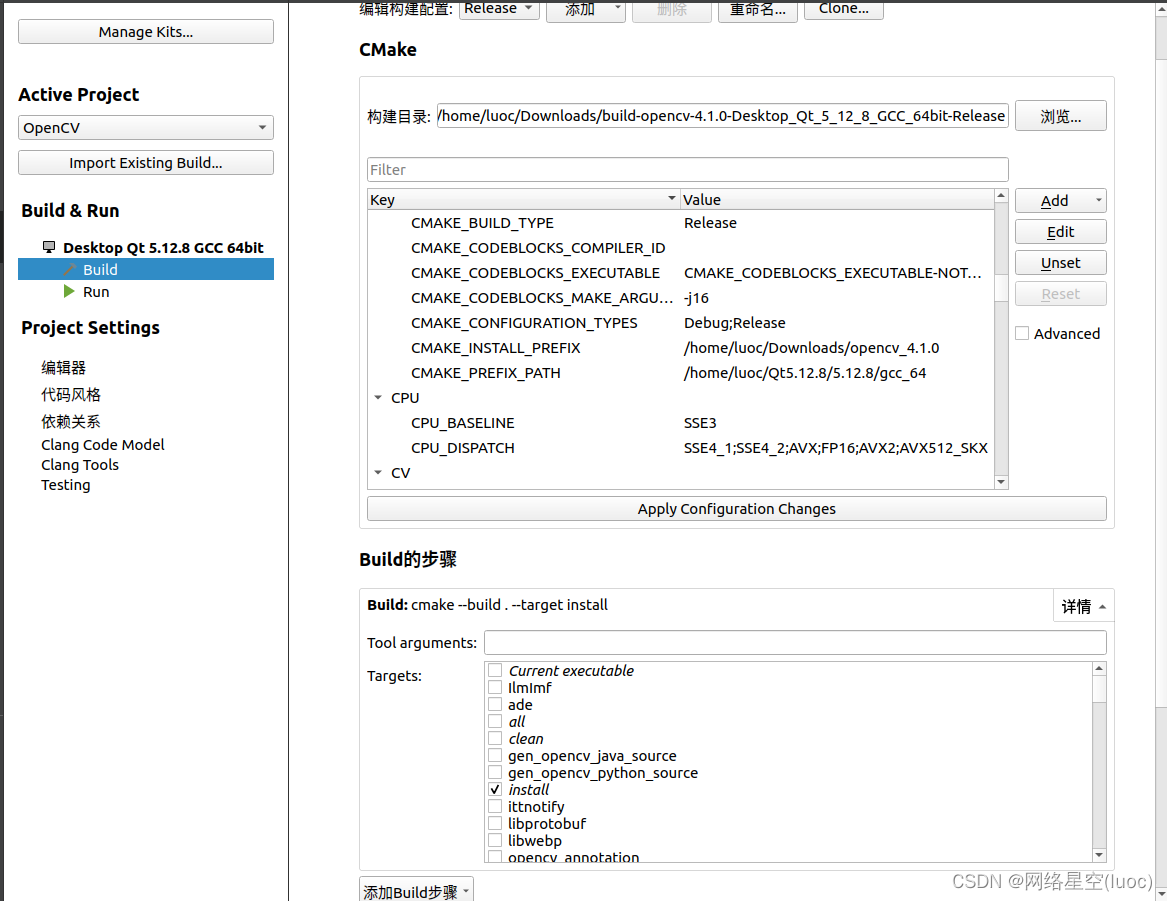
Task: Click Import Existing Build... button
Action: pyautogui.click(x=146, y=163)
